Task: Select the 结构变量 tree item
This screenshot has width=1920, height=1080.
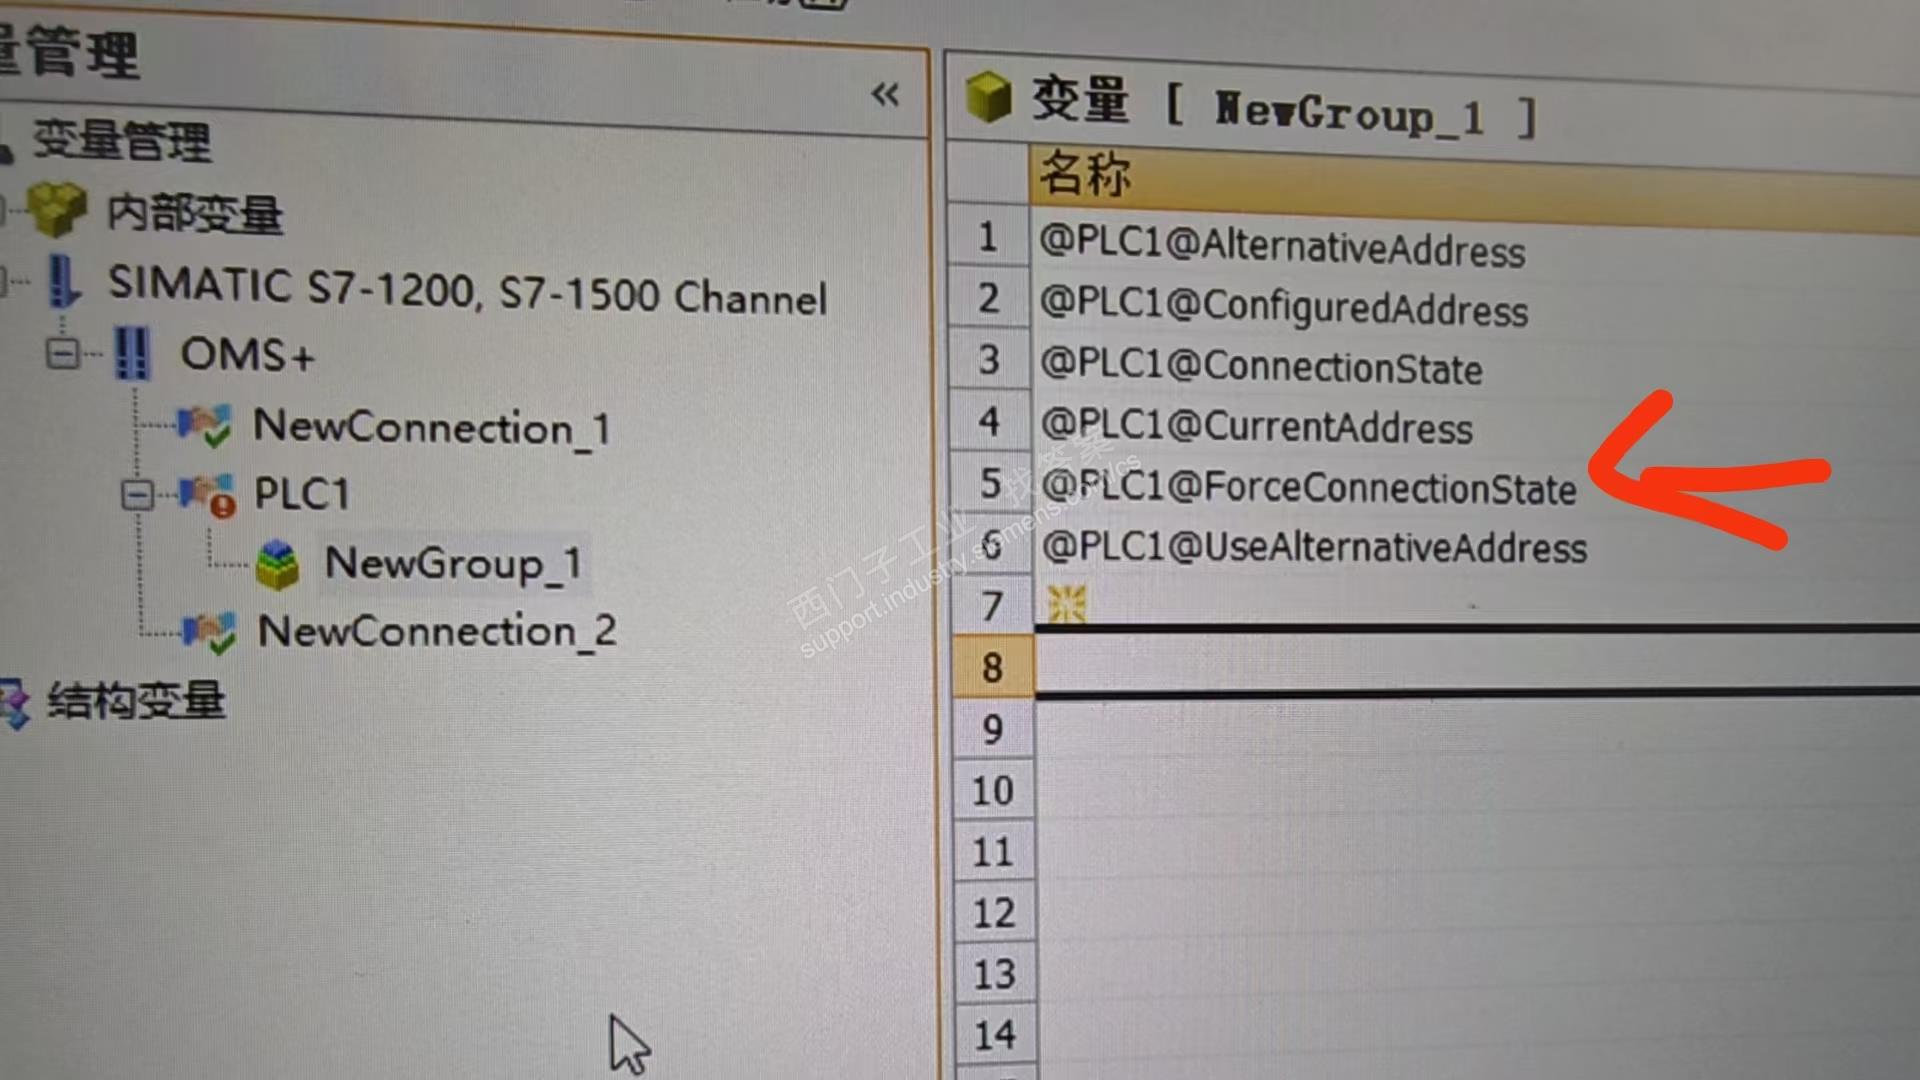Action: 136,700
